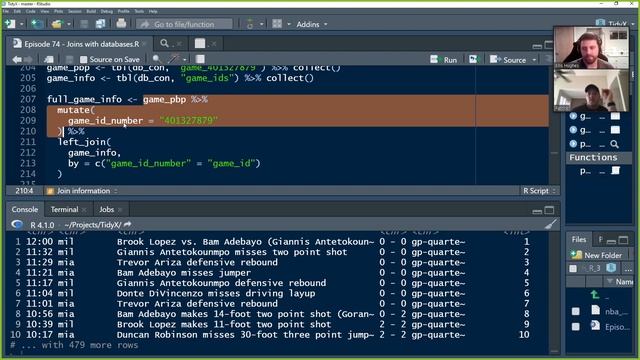Click the Print icon in main toolbar
Screen dimensions: 640x360
121,24
